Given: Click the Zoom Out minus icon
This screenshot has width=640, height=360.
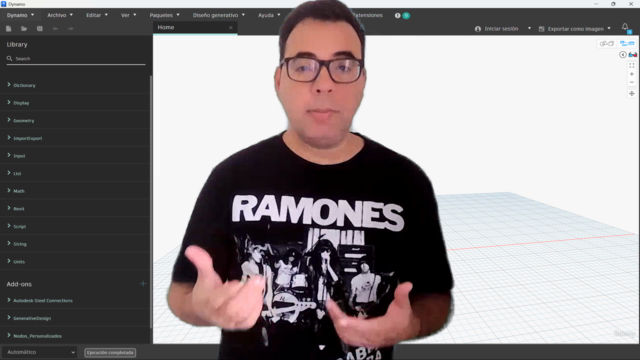Looking at the screenshot, I should (x=632, y=82).
